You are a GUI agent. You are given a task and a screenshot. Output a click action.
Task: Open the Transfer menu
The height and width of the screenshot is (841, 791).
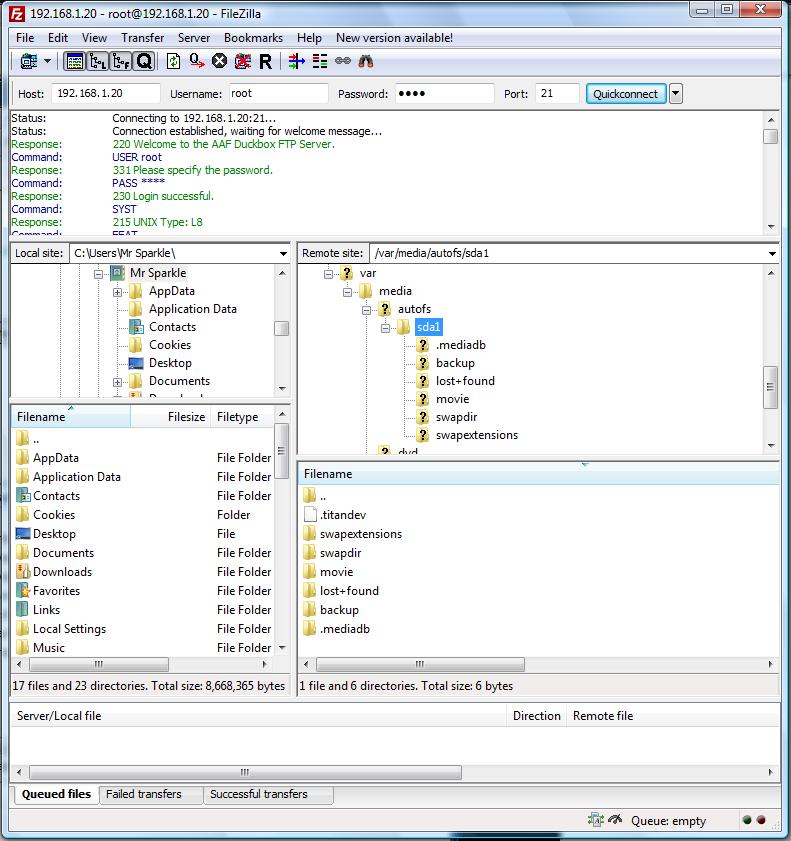[x=142, y=38]
